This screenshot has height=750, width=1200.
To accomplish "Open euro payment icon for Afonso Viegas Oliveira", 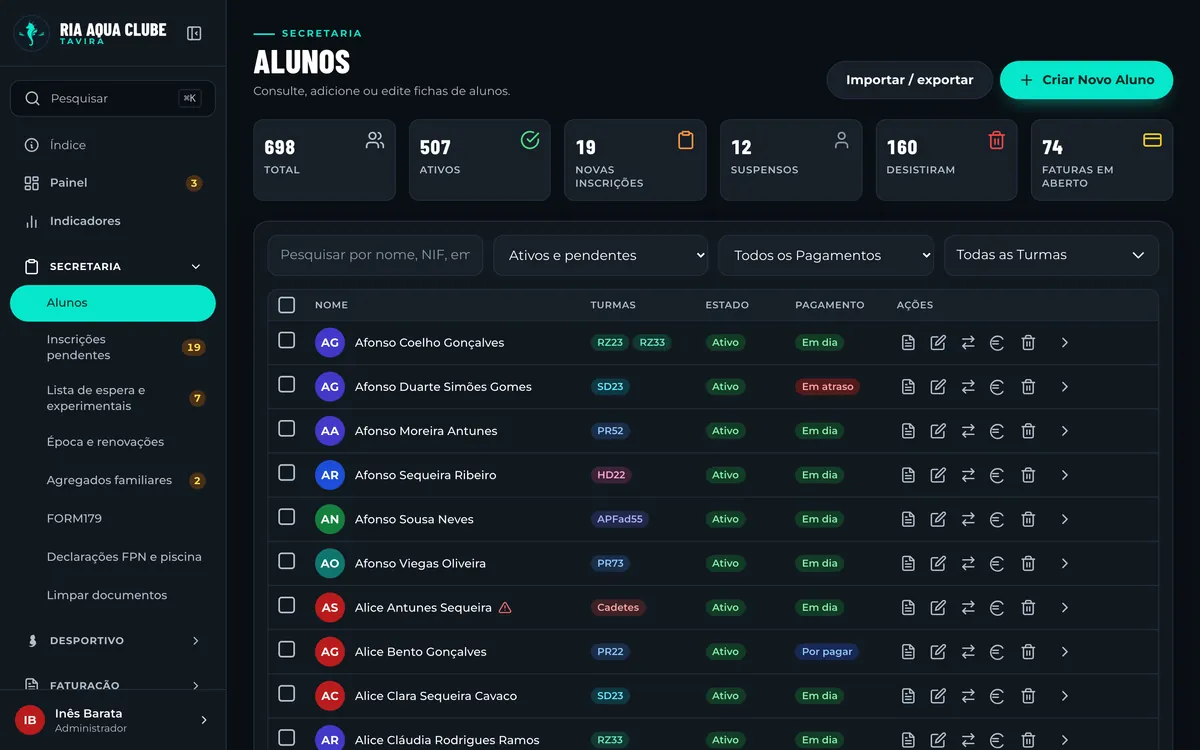I will point(997,563).
